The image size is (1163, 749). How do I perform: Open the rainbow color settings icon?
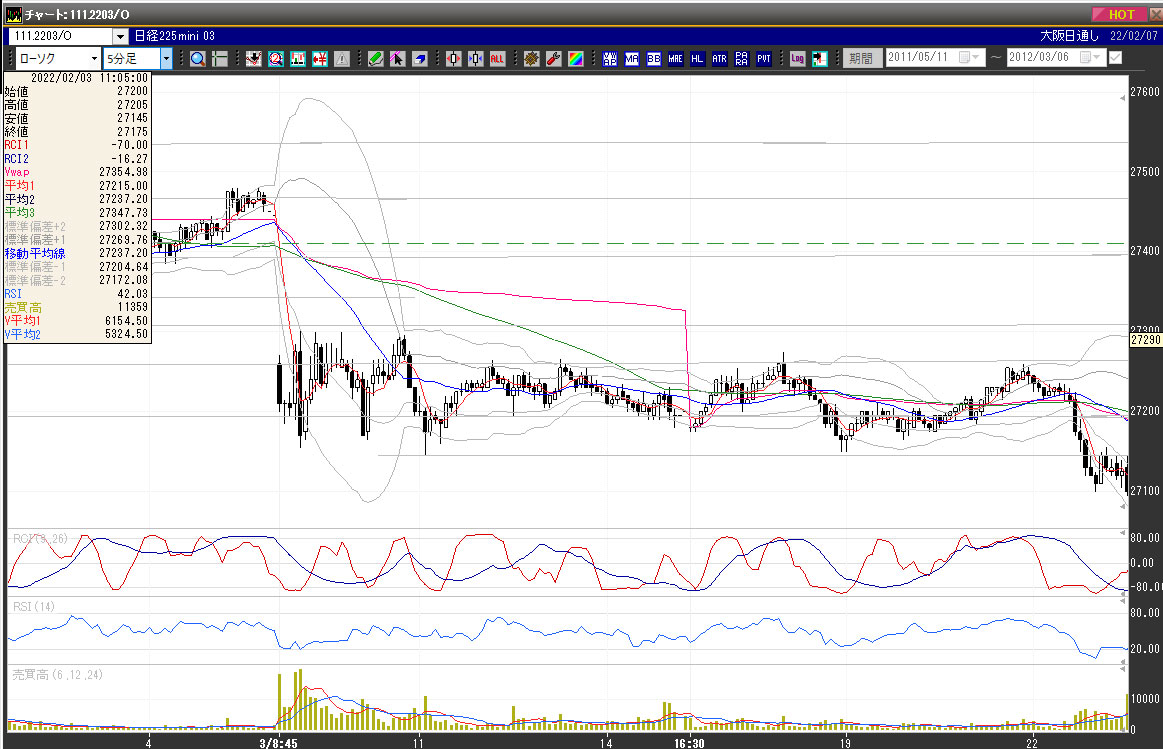point(576,59)
